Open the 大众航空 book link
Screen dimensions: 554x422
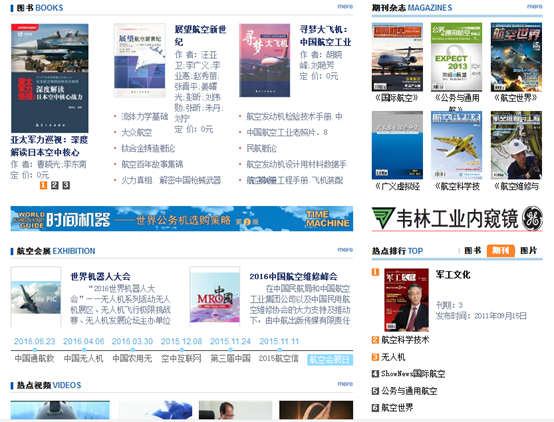pyautogui.click(x=137, y=133)
